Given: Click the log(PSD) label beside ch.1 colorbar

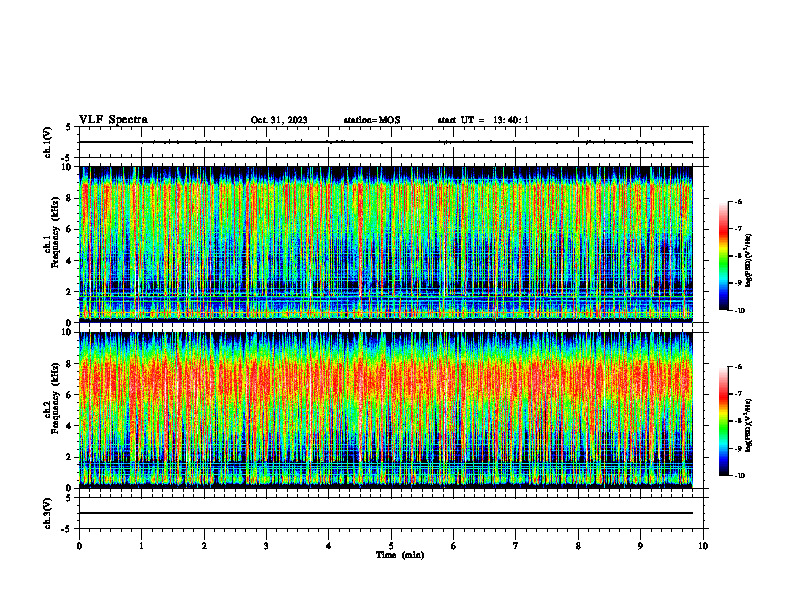Looking at the screenshot, I should 749,260.
